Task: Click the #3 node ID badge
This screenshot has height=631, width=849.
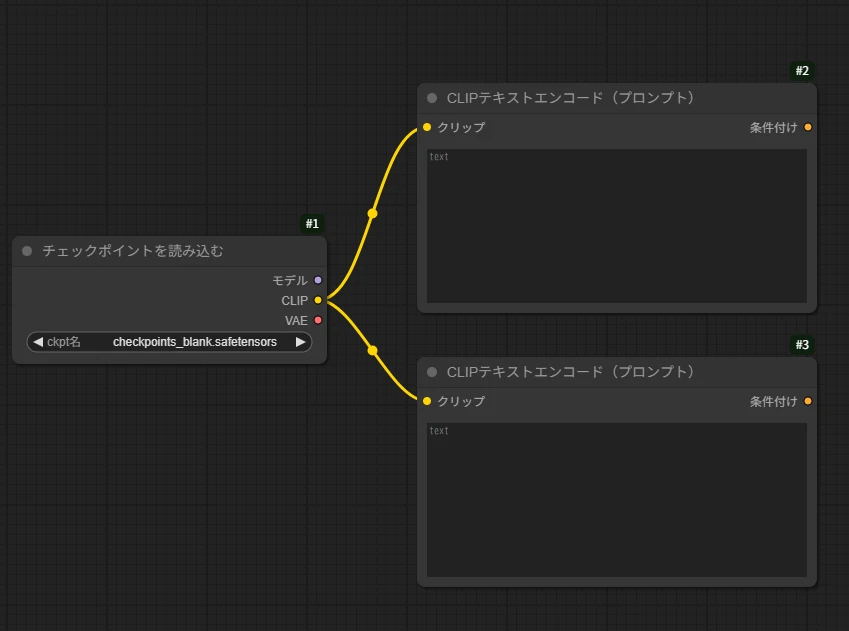Action: [x=802, y=345]
